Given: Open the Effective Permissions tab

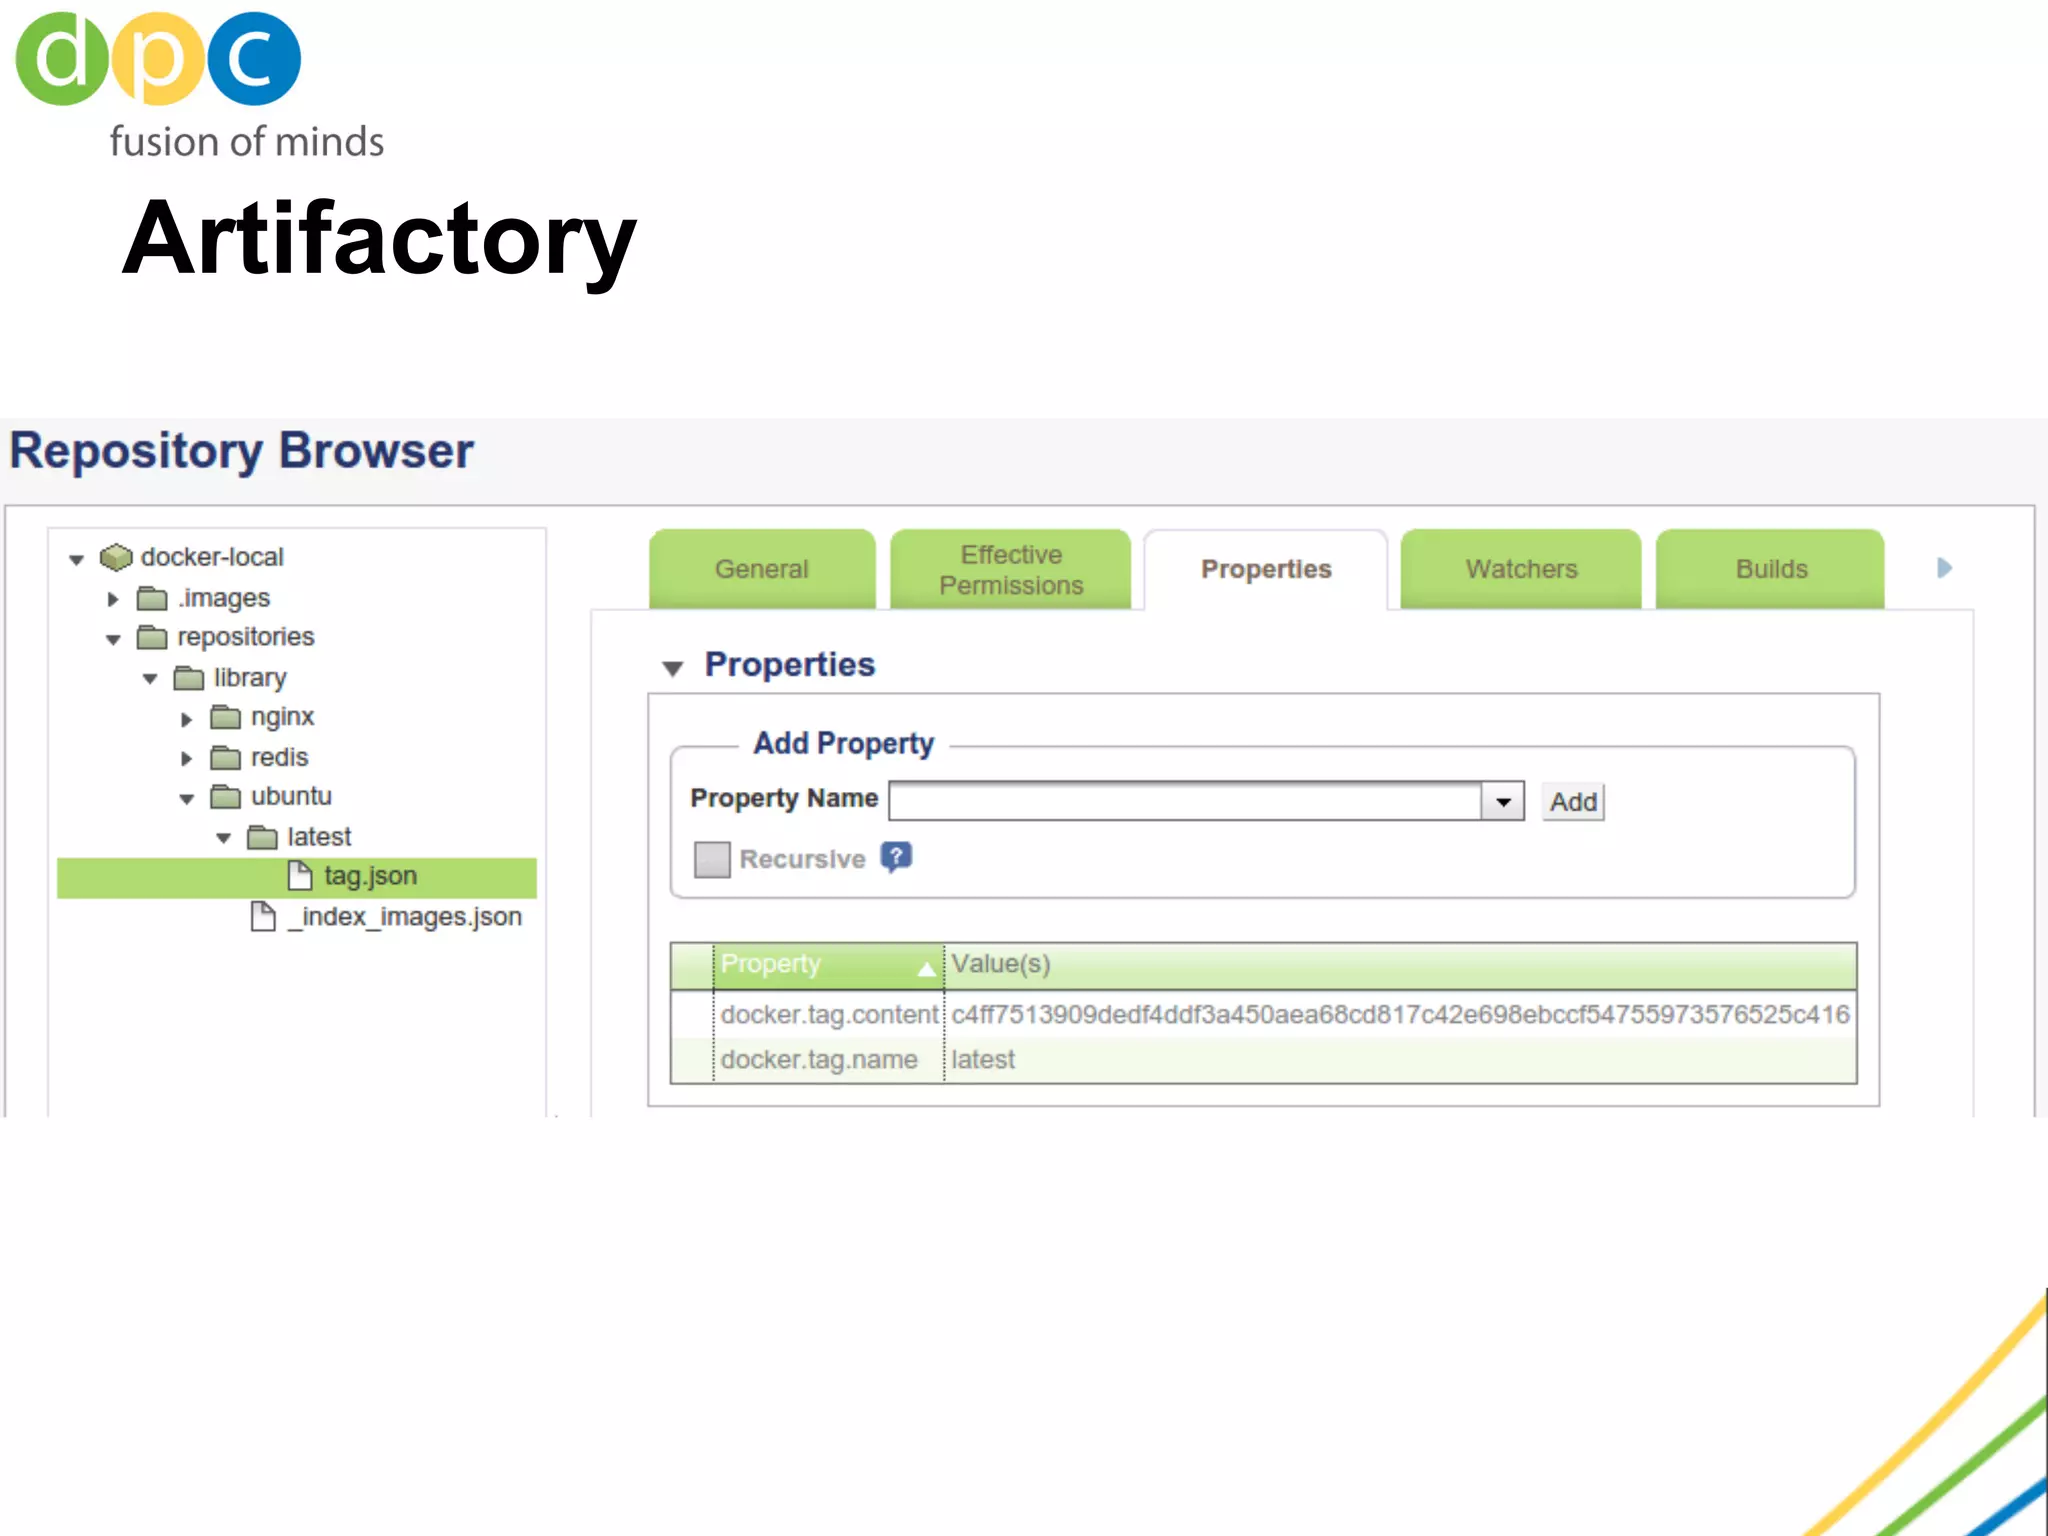Looking at the screenshot, I should tap(1011, 568).
